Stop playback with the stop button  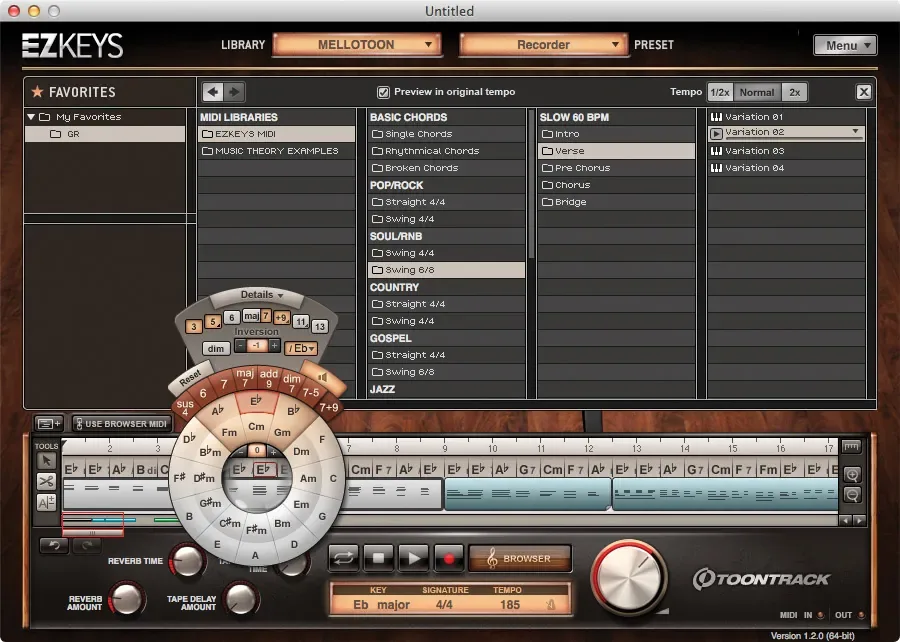coord(378,558)
